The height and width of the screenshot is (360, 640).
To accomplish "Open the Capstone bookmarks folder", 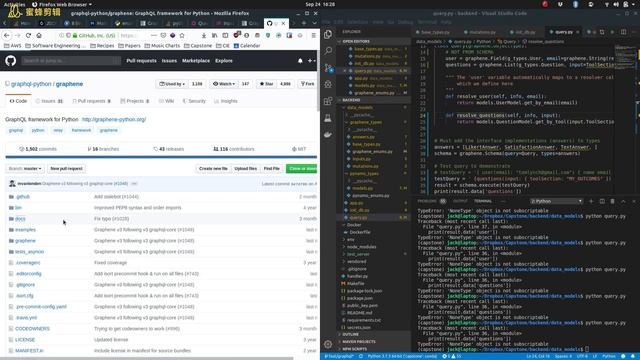I will (x=198, y=46).
